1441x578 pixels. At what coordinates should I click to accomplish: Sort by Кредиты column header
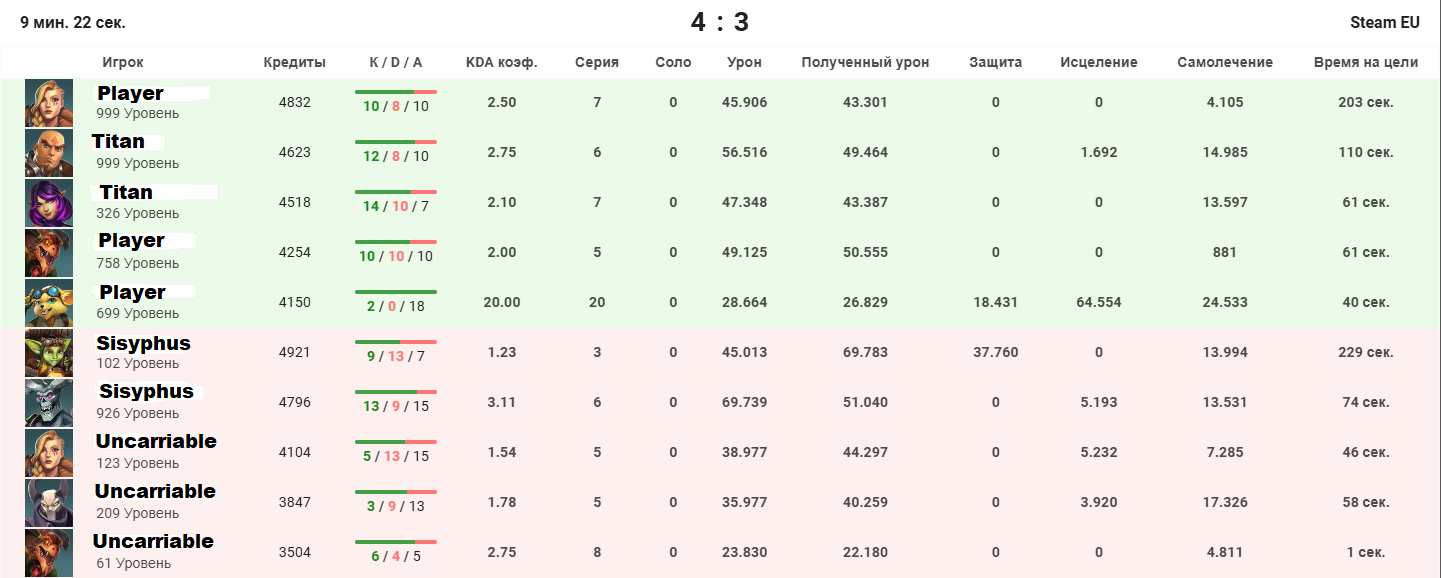coord(295,62)
